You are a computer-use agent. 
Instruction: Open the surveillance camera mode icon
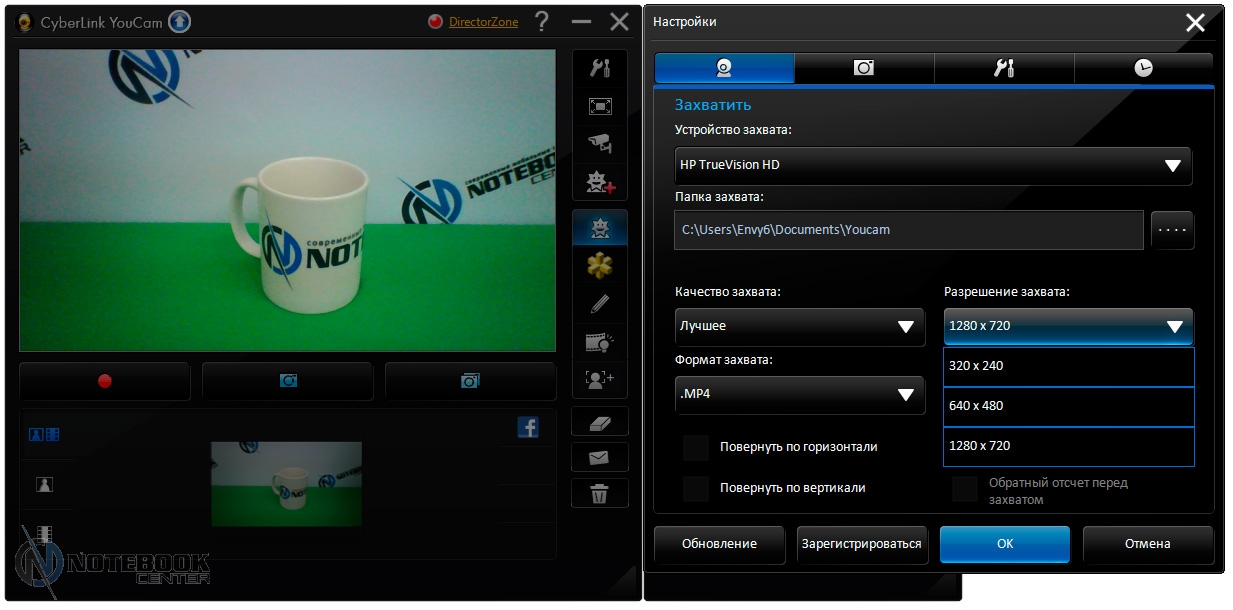click(600, 144)
